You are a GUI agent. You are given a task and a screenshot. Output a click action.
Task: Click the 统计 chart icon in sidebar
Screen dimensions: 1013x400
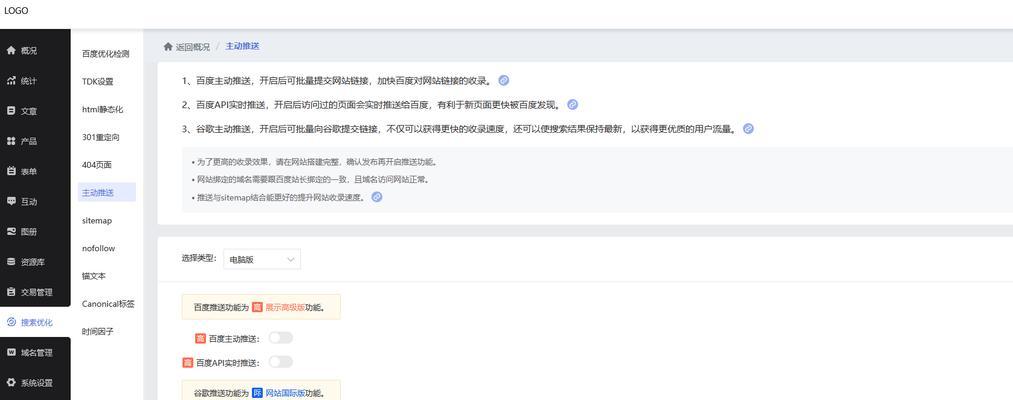[11, 81]
